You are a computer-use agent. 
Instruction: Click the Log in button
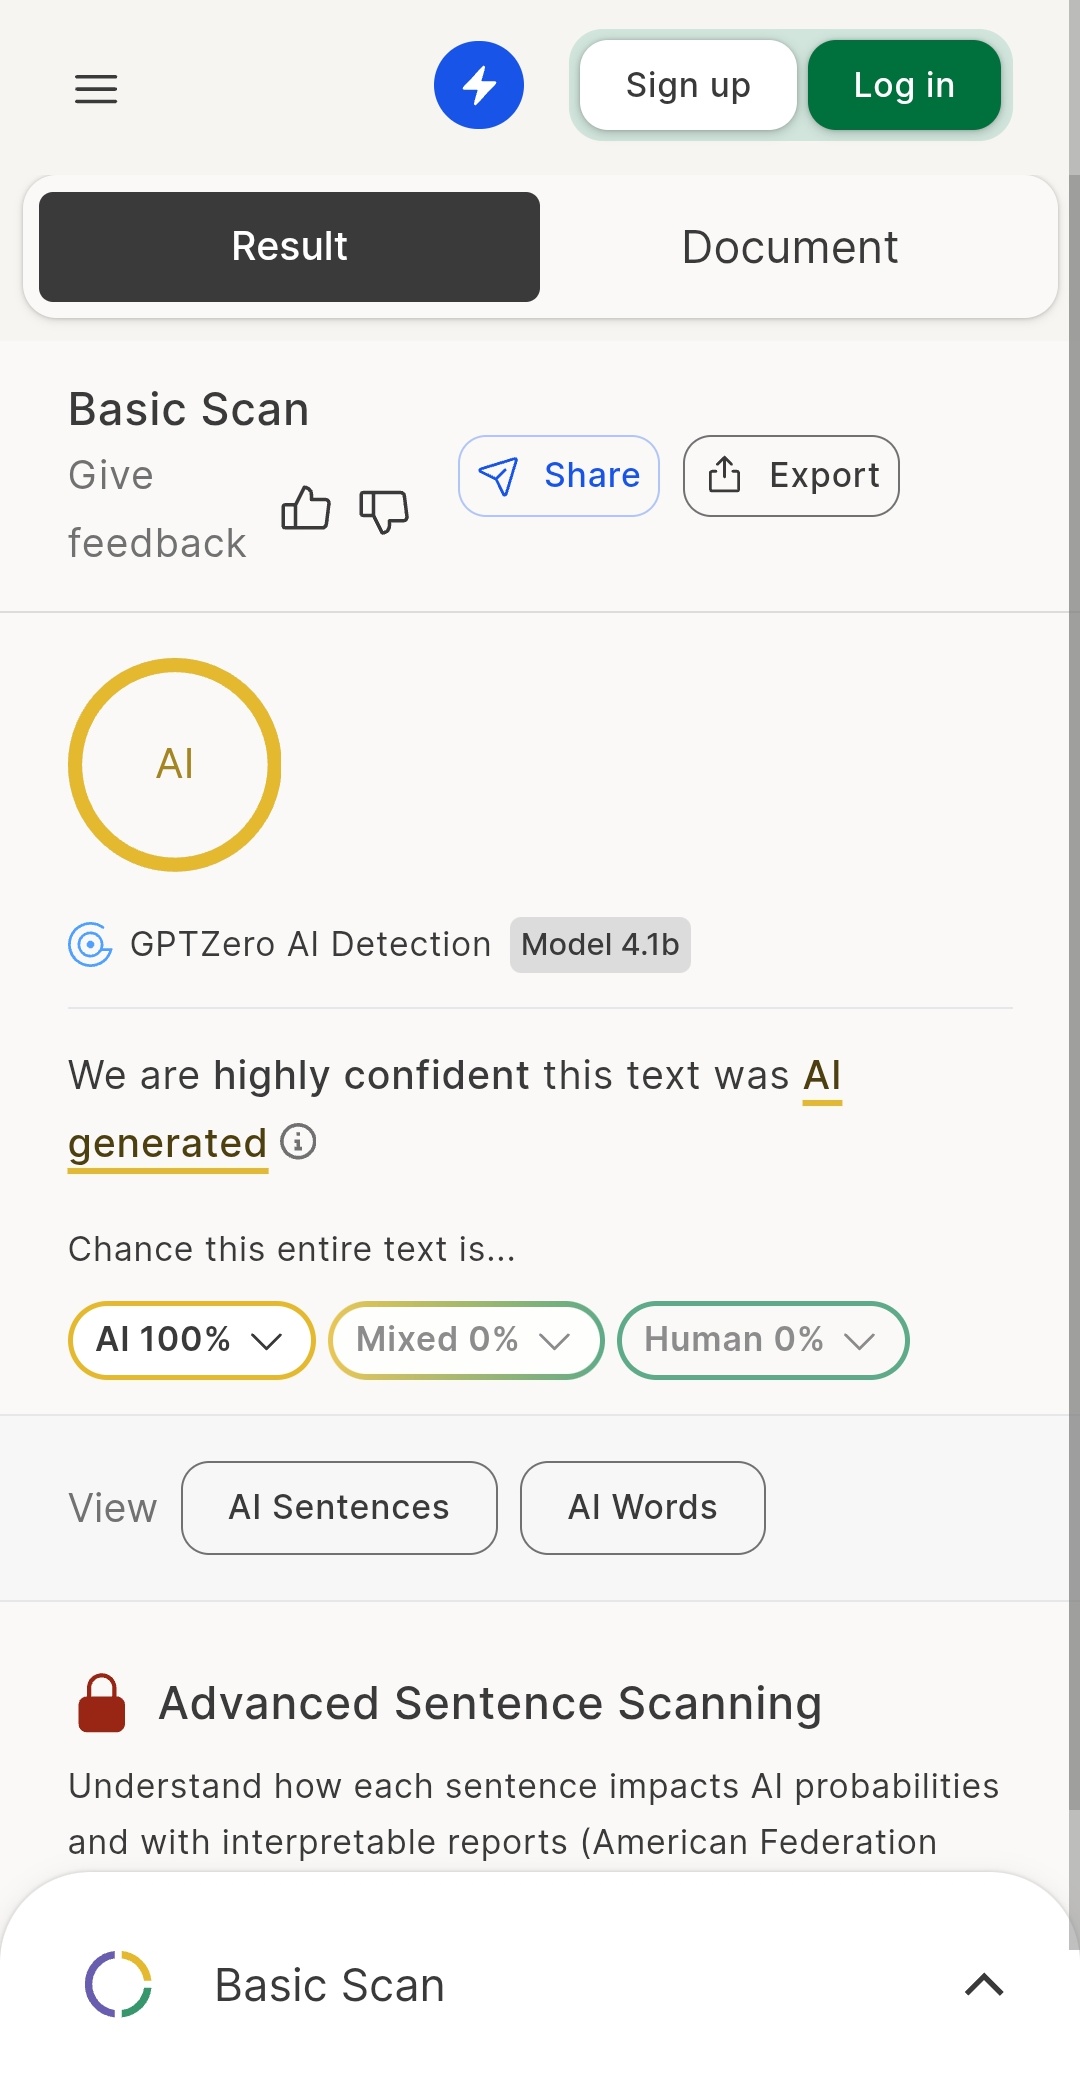tap(904, 85)
